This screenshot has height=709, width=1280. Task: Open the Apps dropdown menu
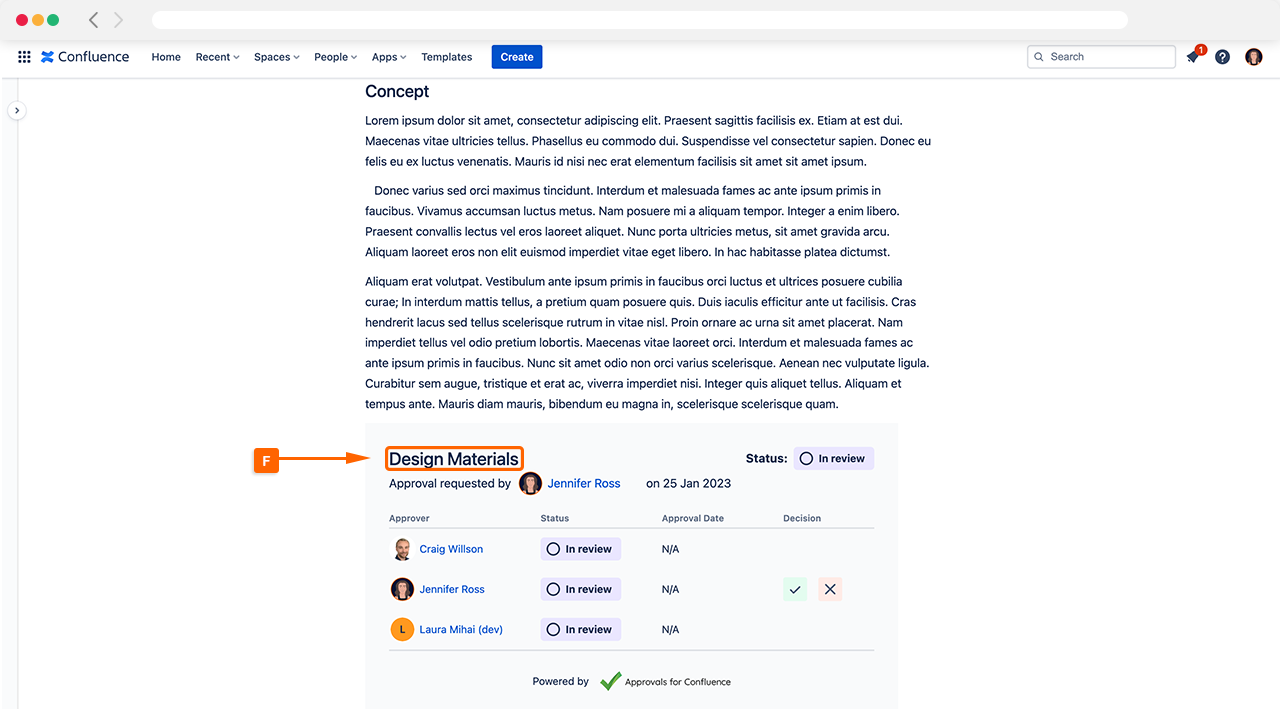pyautogui.click(x=389, y=57)
